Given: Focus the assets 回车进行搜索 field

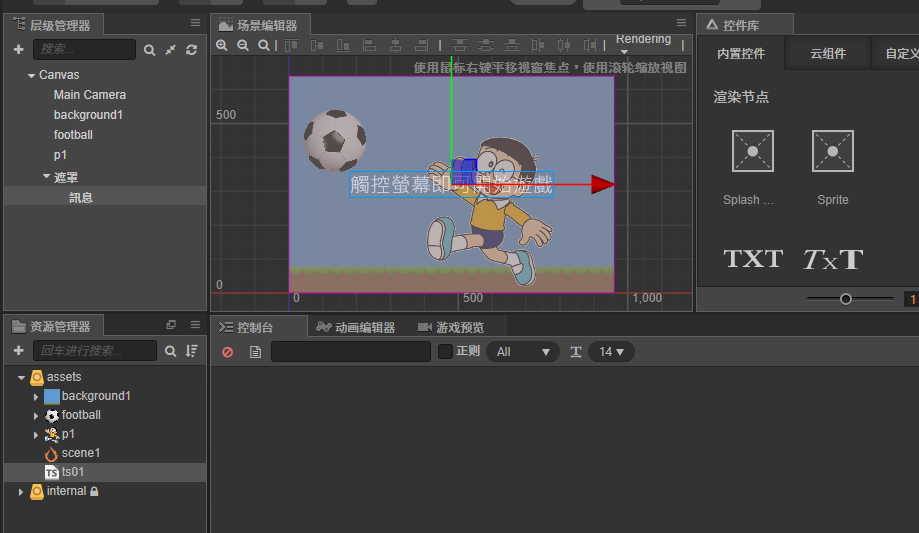Looking at the screenshot, I should point(95,351).
